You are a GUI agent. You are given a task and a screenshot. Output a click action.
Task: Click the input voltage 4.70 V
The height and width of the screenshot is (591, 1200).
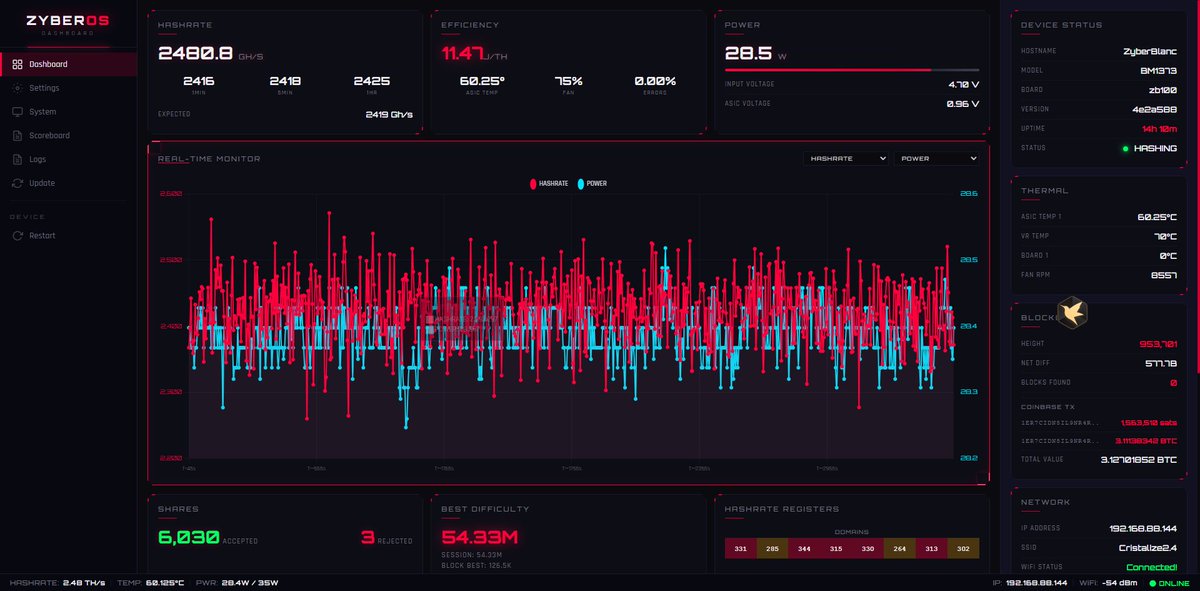964,85
